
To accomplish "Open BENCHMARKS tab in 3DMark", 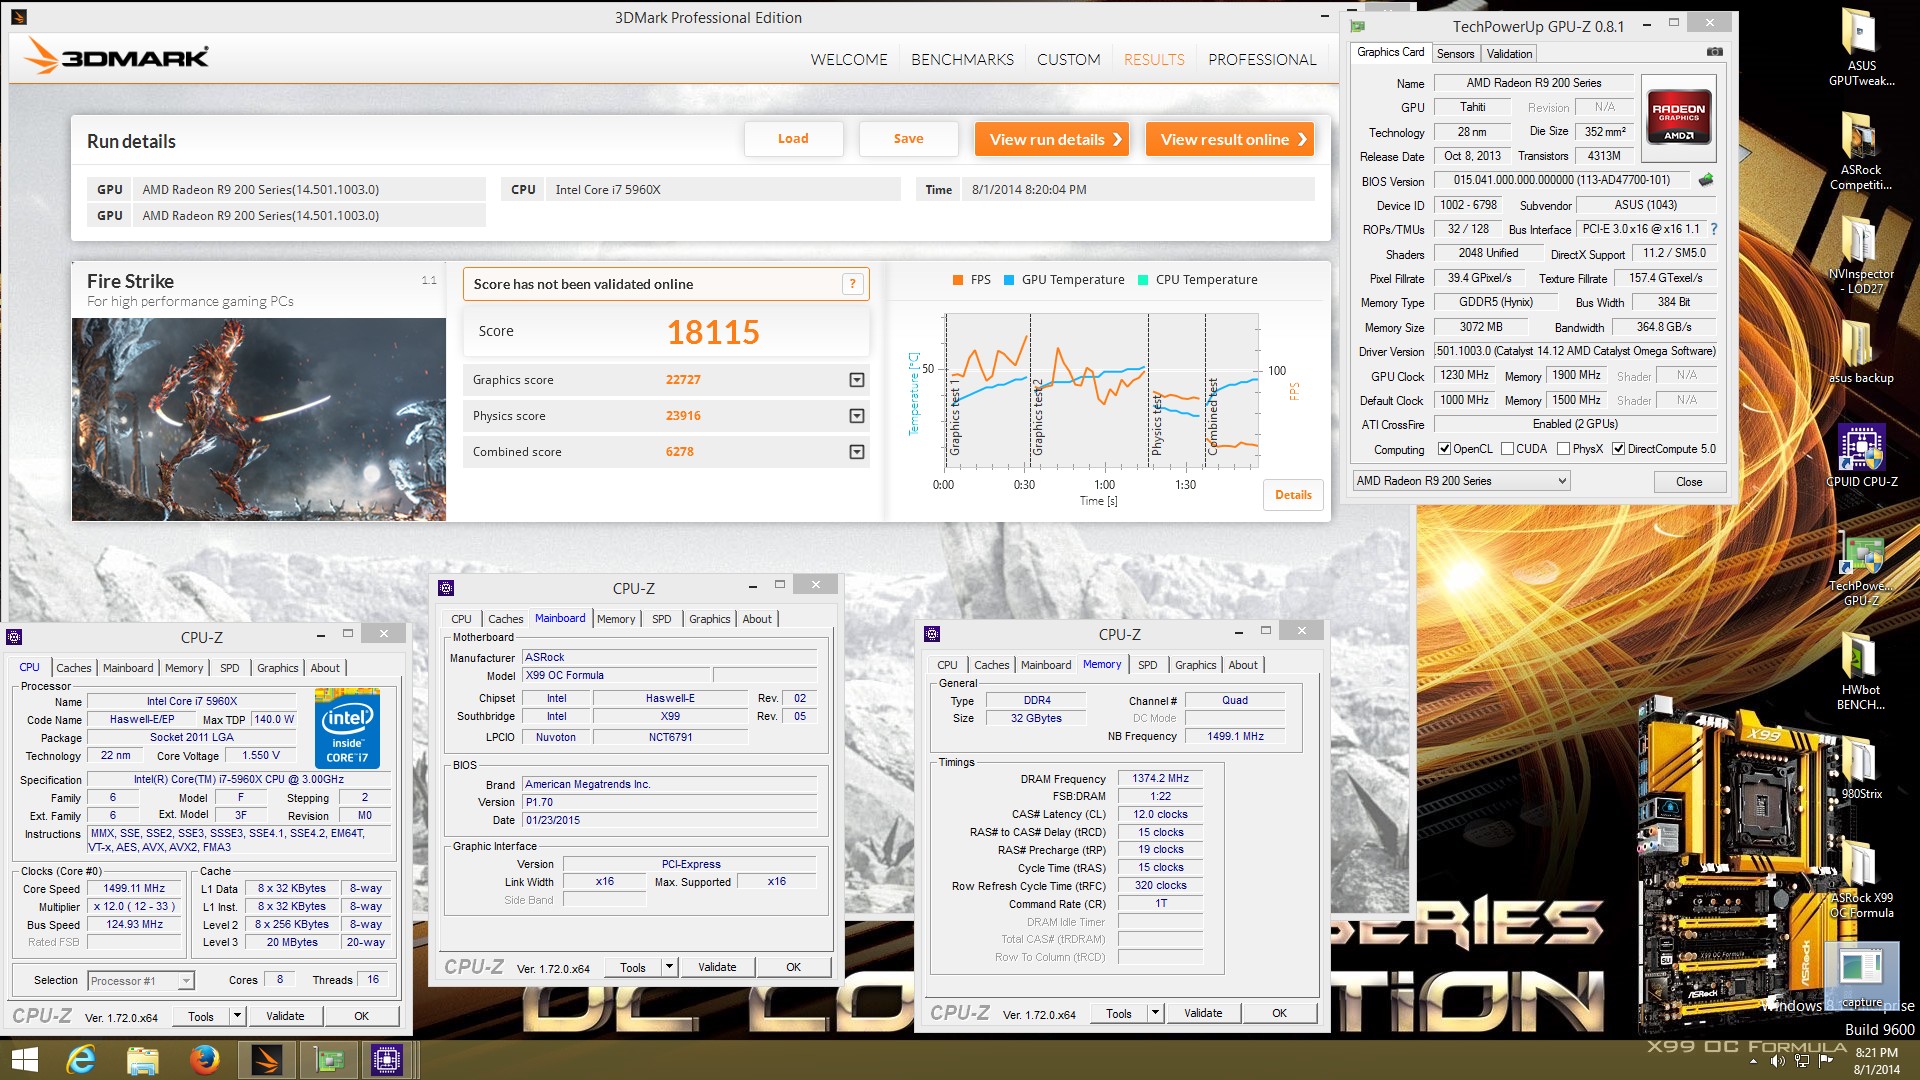I will coord(962,60).
